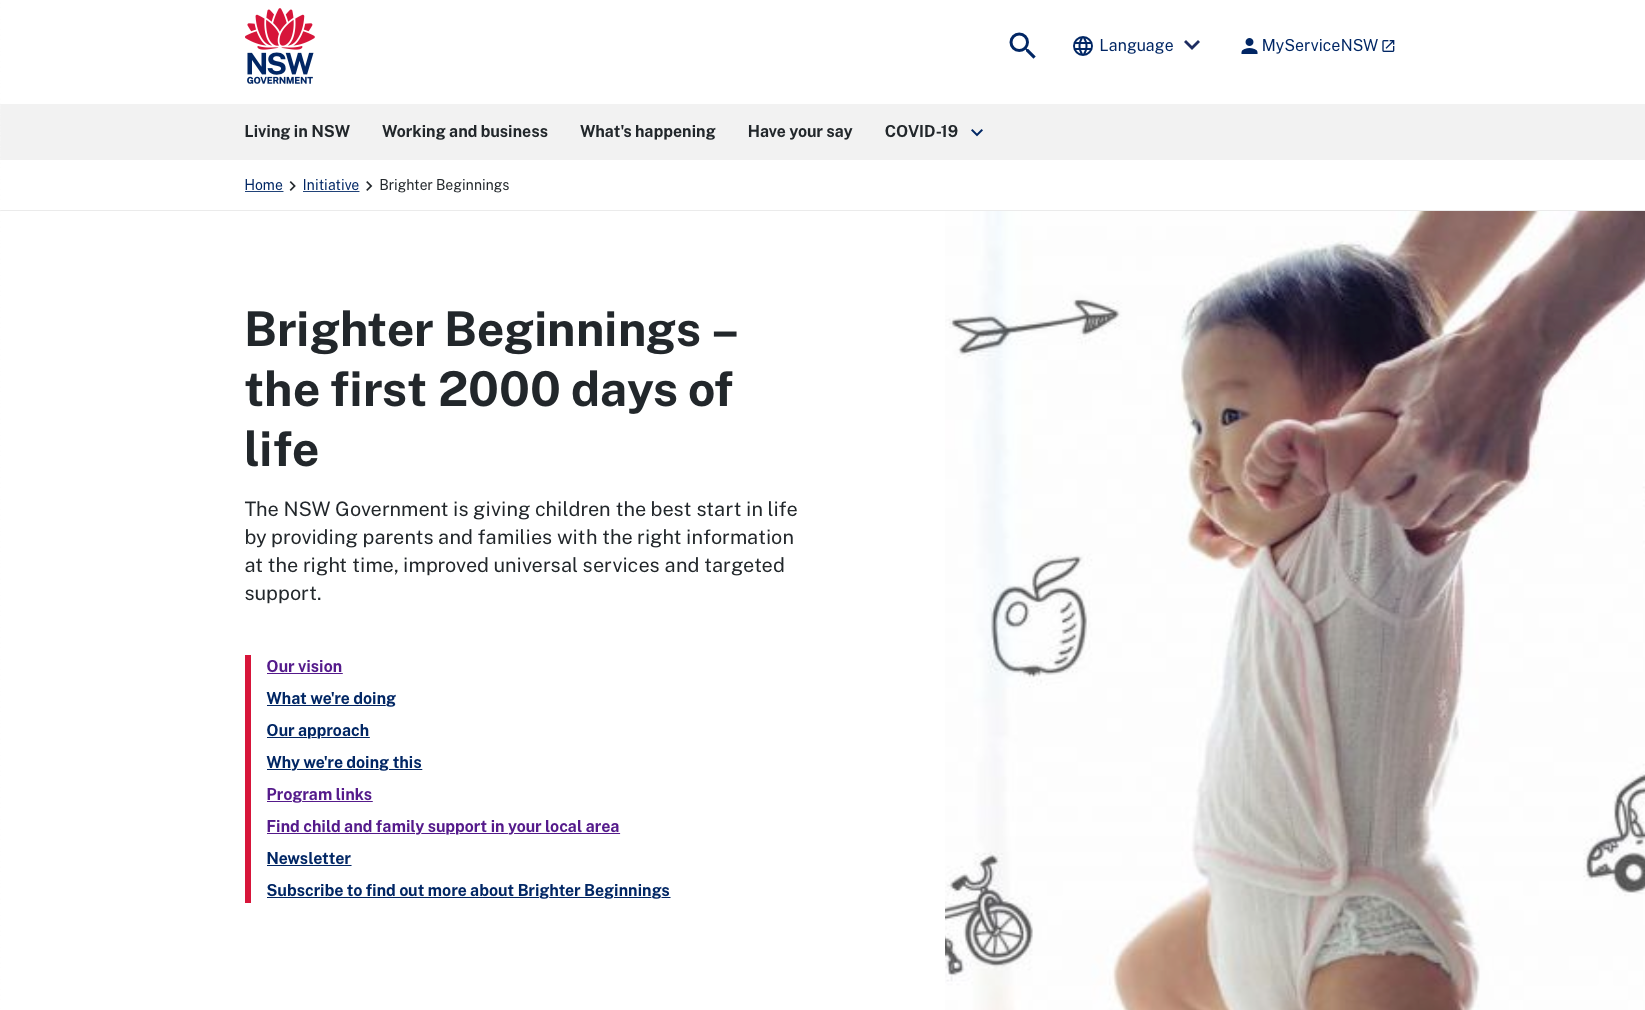Open Find child and family support link
This screenshot has width=1645, height=1010.
443,826
